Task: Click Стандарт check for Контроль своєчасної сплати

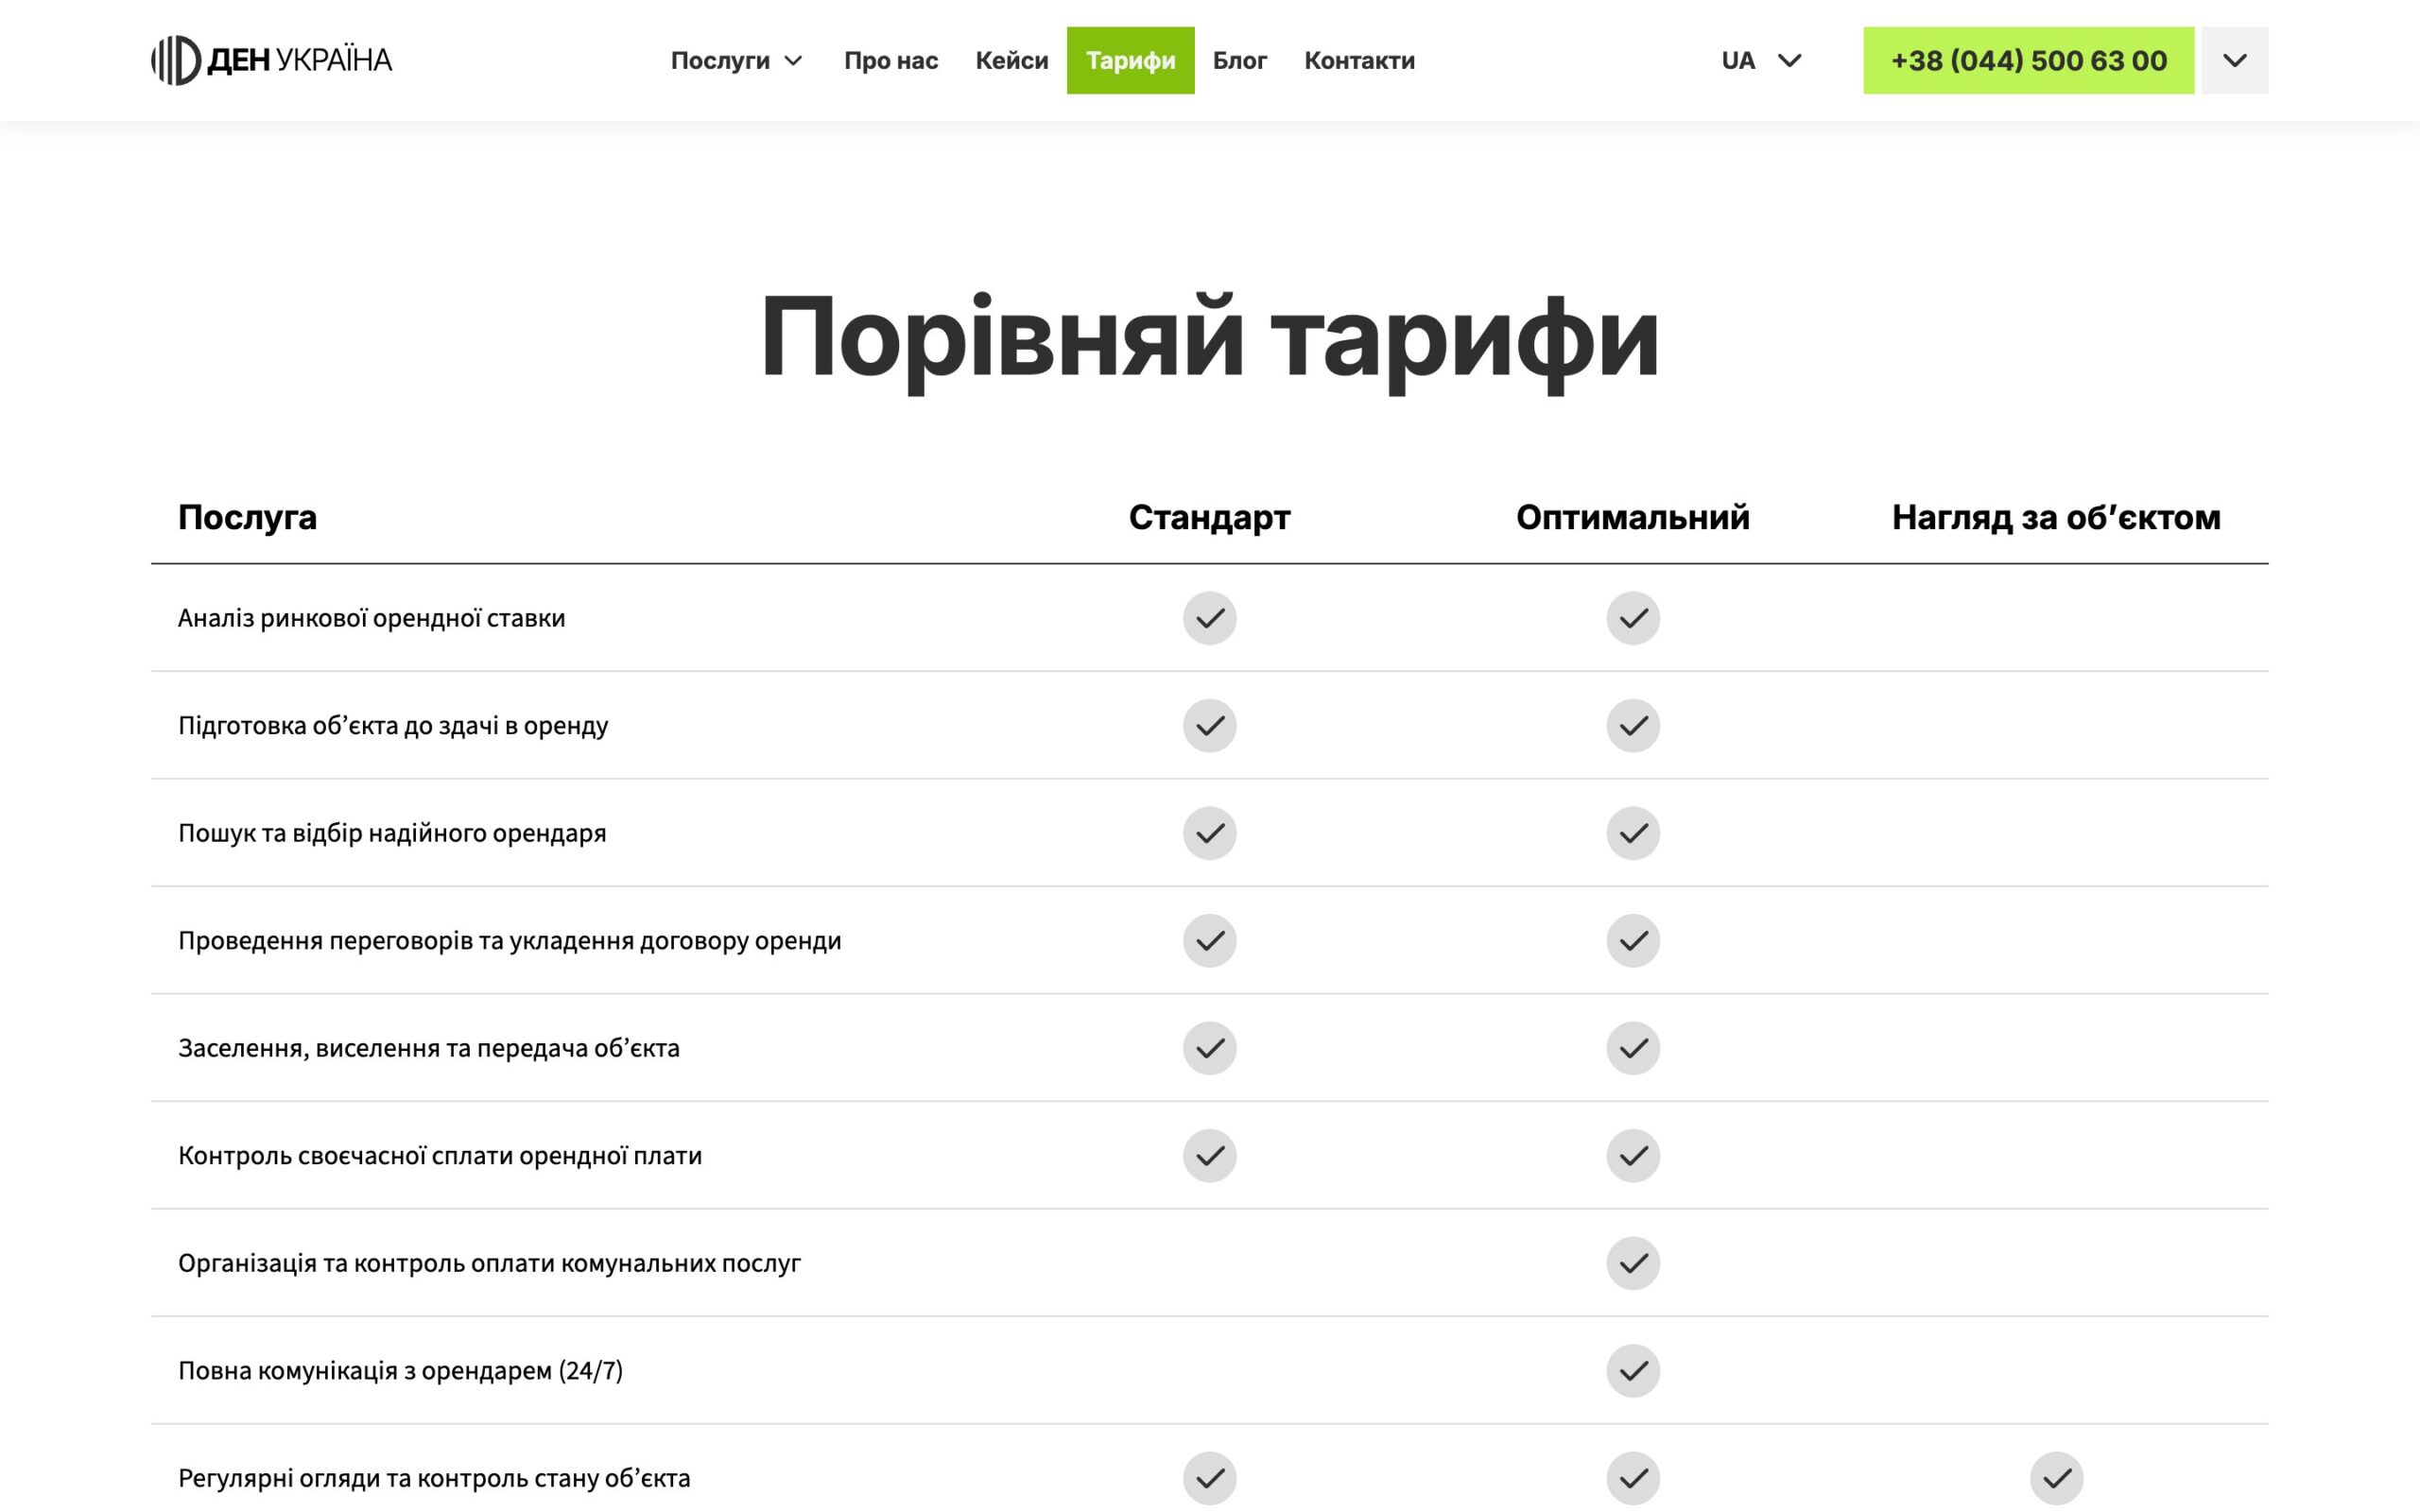Action: (x=1209, y=1155)
